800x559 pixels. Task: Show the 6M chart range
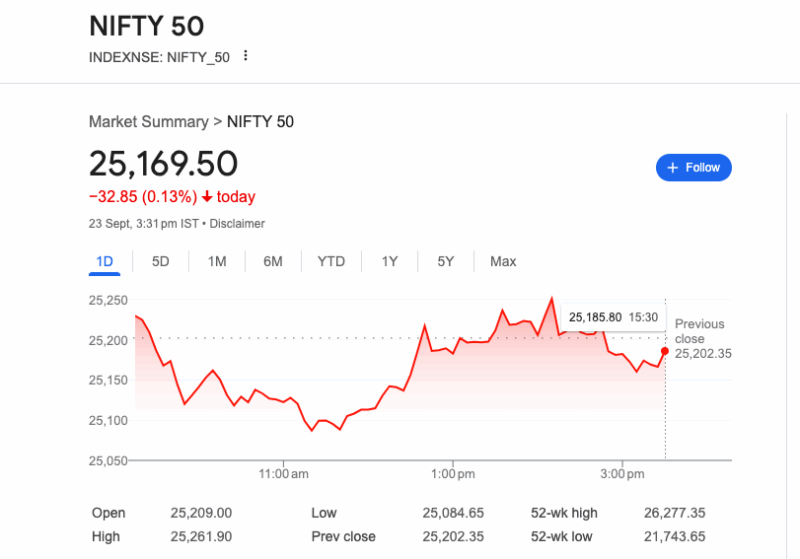click(273, 262)
